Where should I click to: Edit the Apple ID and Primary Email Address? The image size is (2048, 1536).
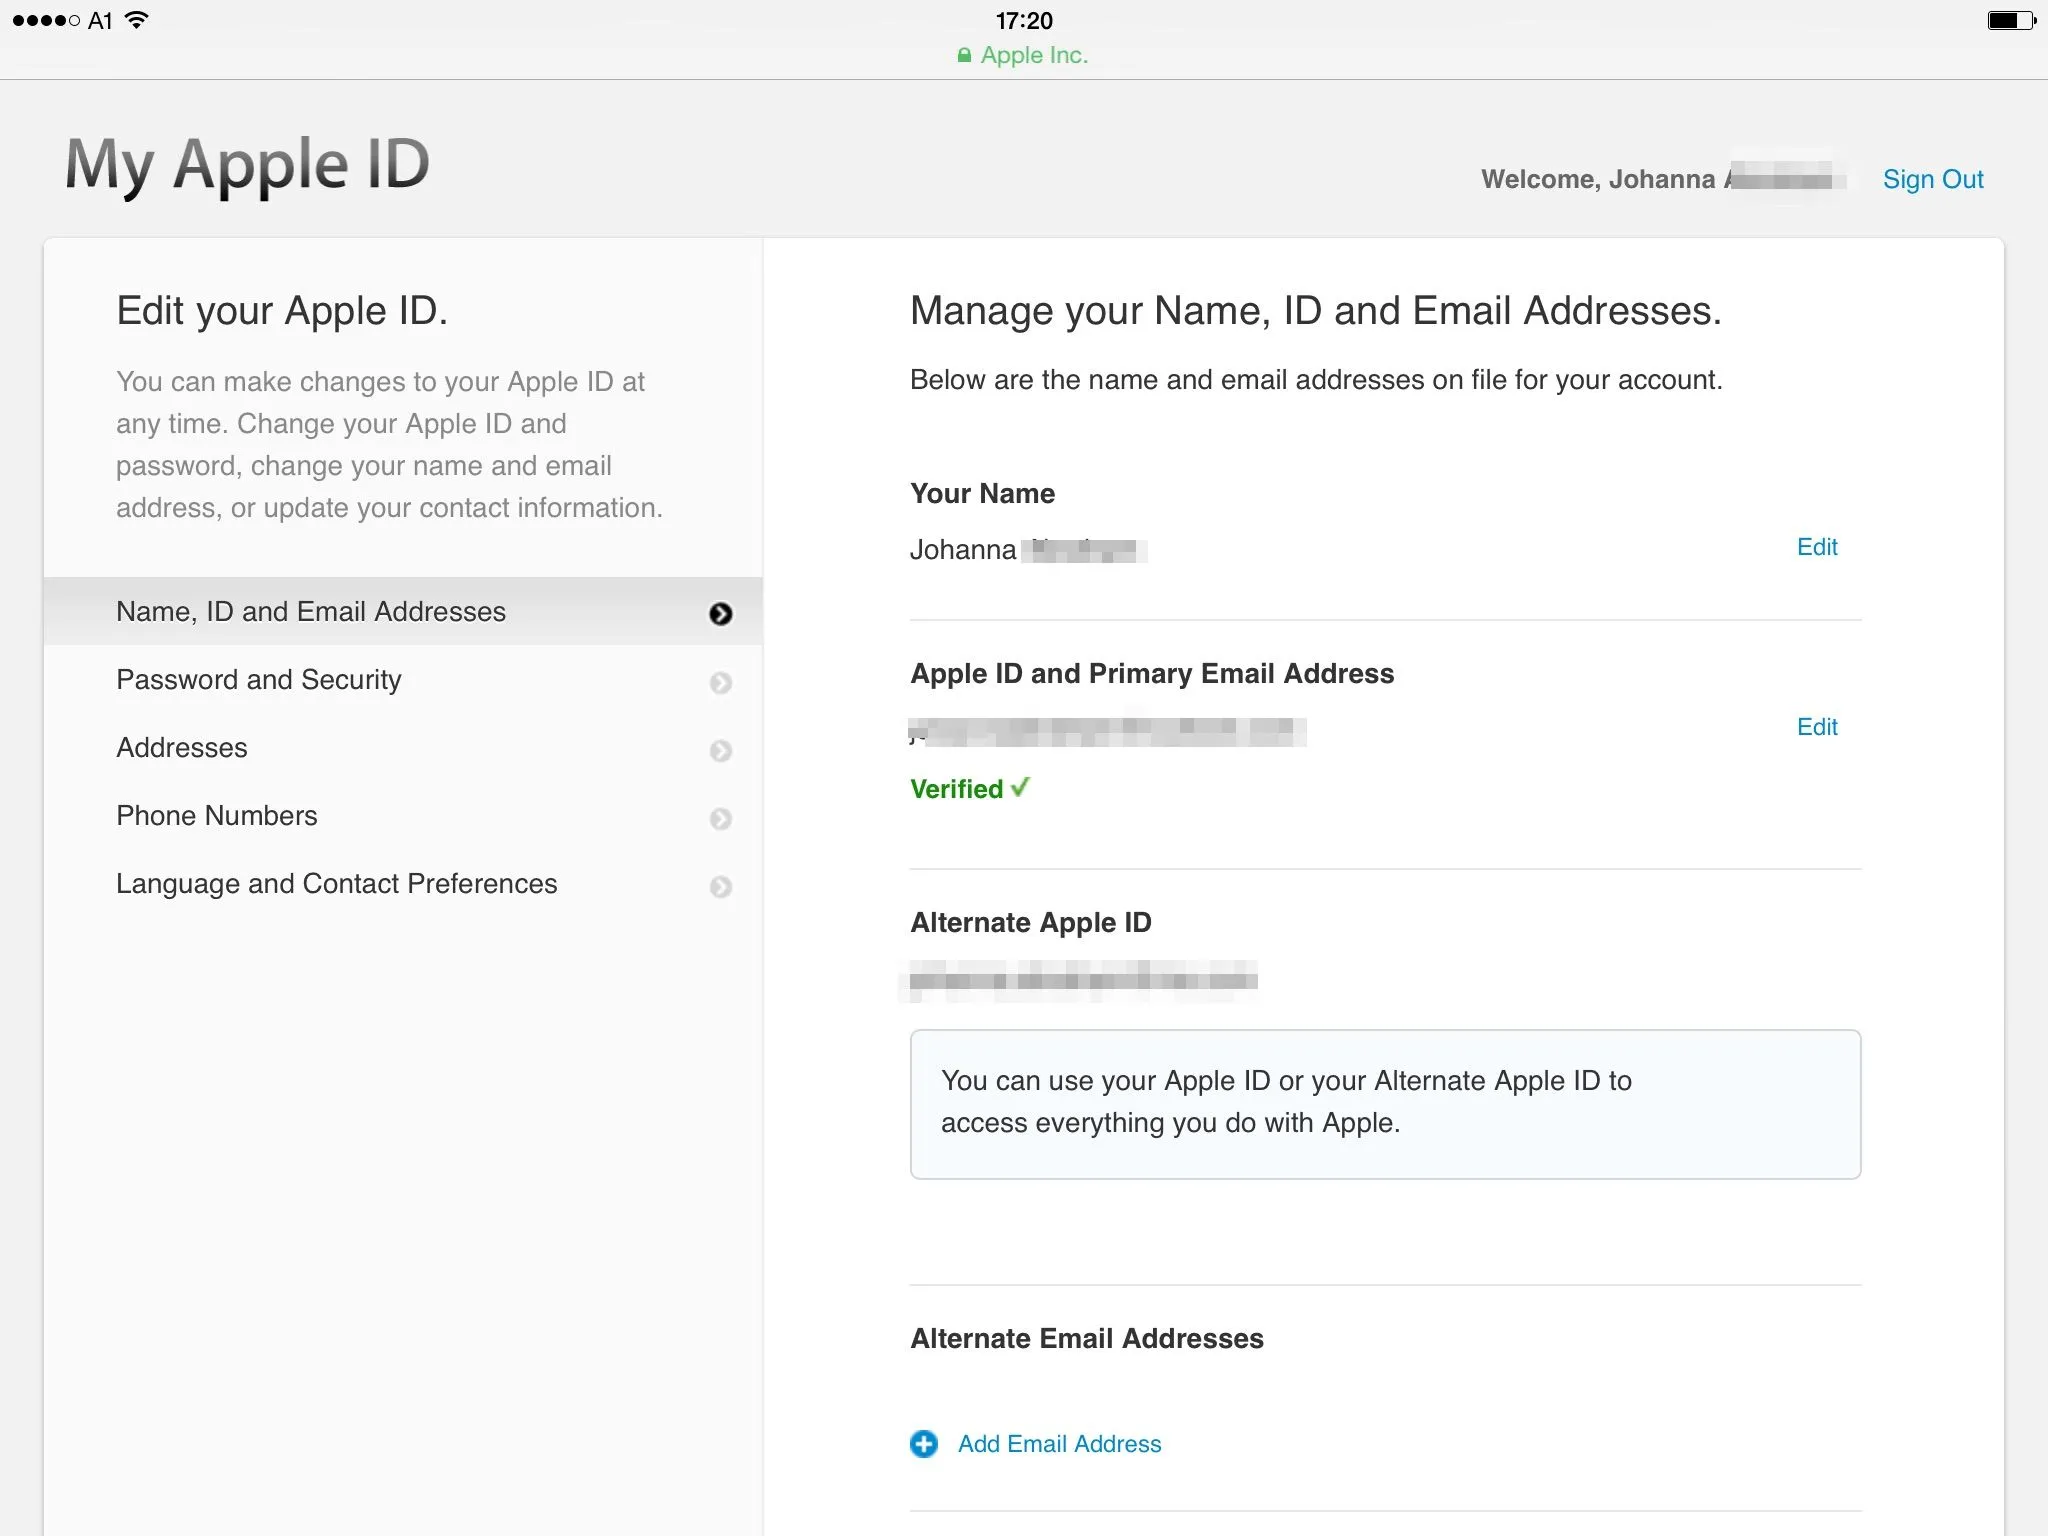tap(1817, 727)
